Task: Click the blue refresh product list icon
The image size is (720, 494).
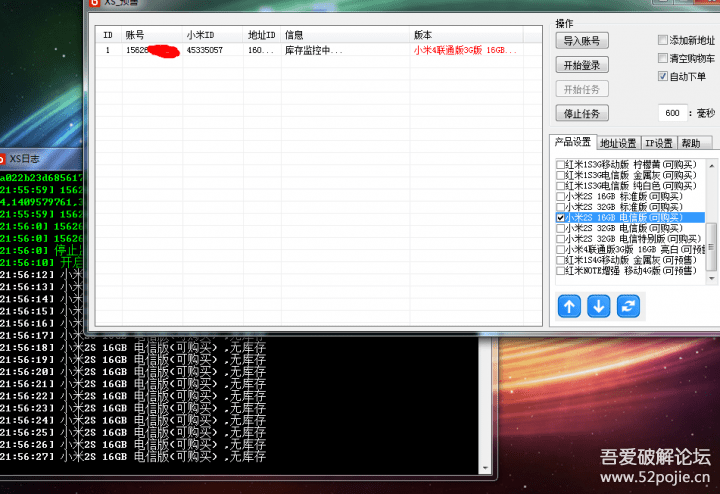Action: tap(629, 306)
